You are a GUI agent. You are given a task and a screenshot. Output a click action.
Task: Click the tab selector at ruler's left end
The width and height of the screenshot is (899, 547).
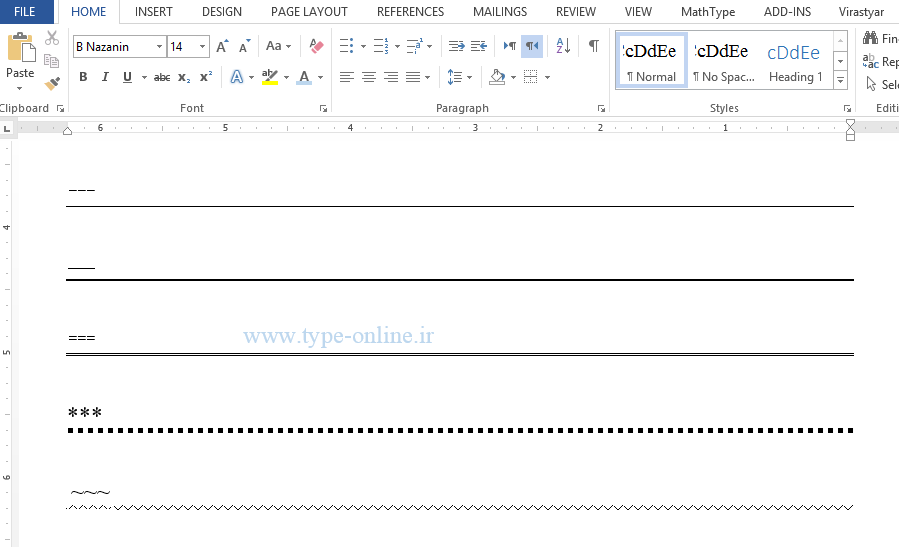(7, 128)
